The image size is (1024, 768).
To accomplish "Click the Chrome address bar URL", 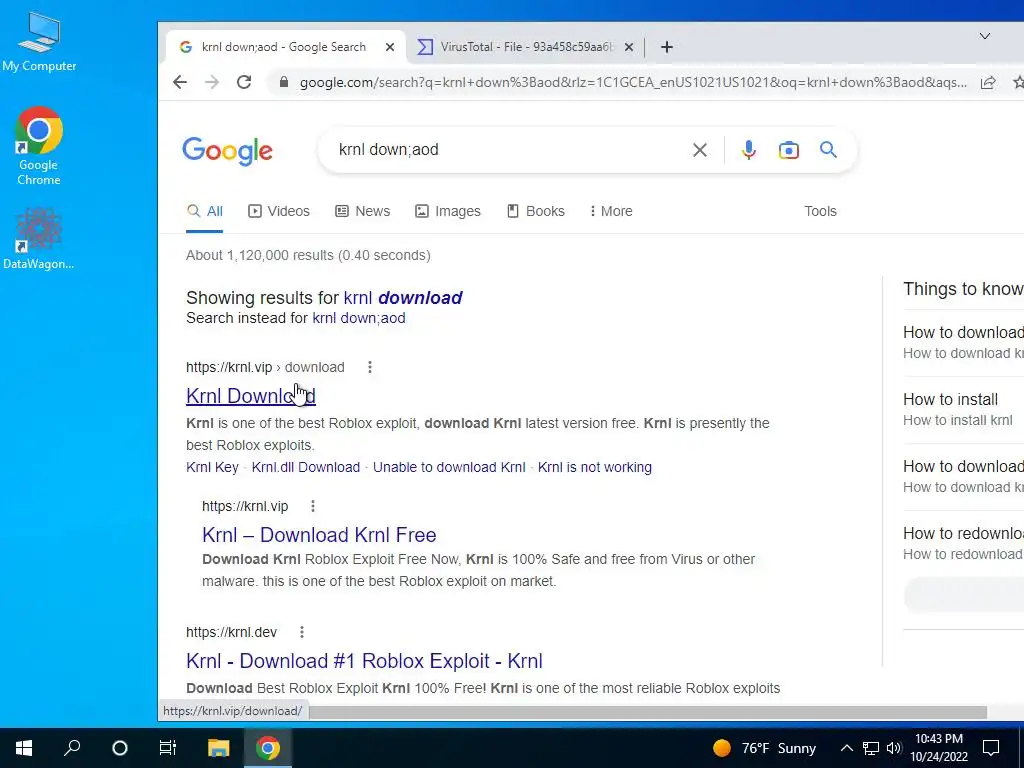I will click(x=633, y=82).
